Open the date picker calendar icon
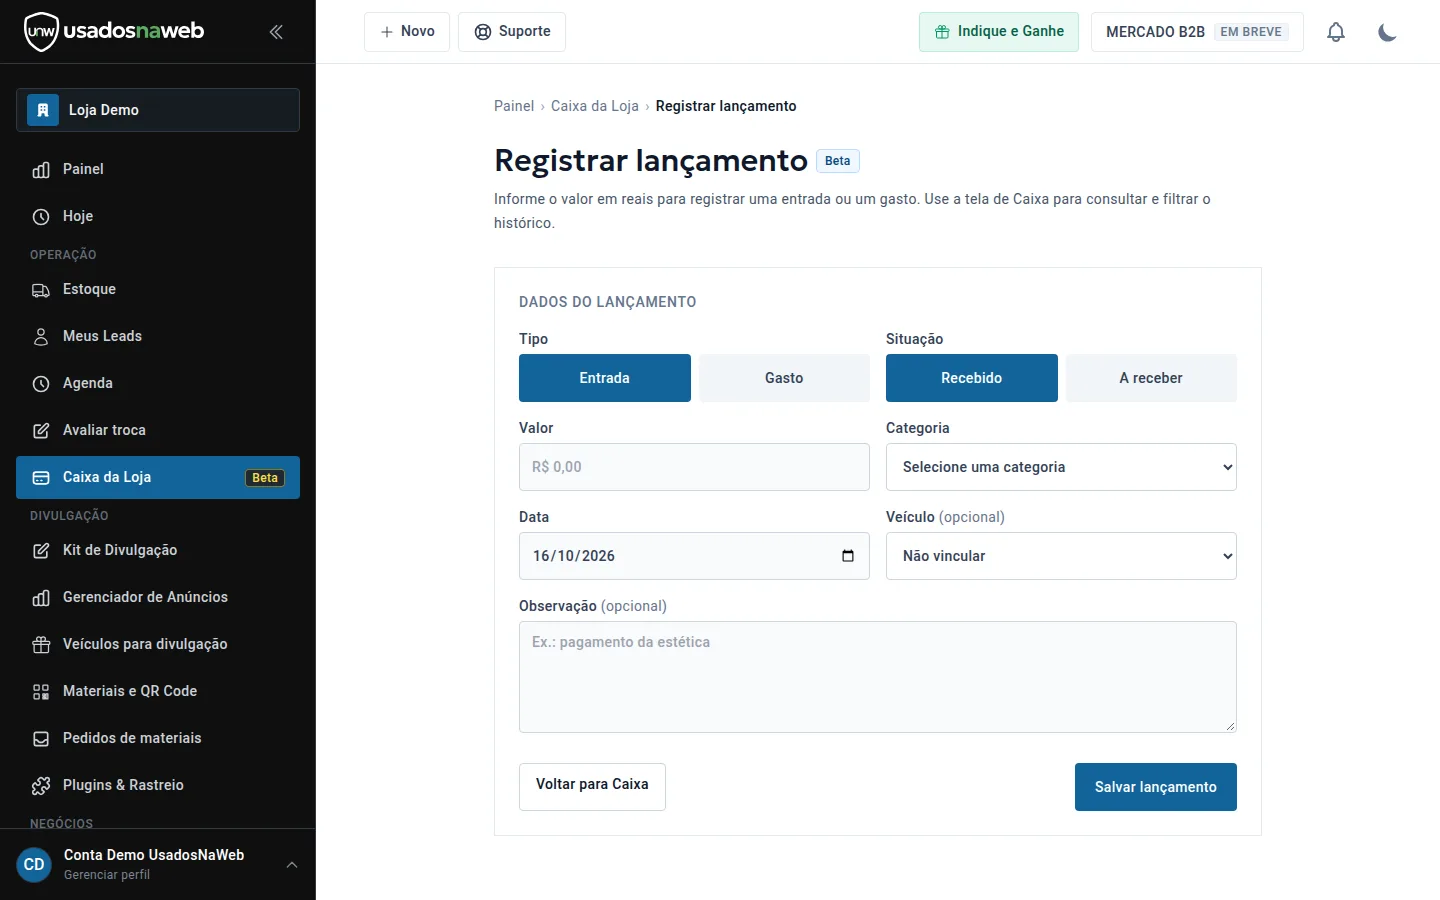The height and width of the screenshot is (900, 1440). pyautogui.click(x=848, y=556)
